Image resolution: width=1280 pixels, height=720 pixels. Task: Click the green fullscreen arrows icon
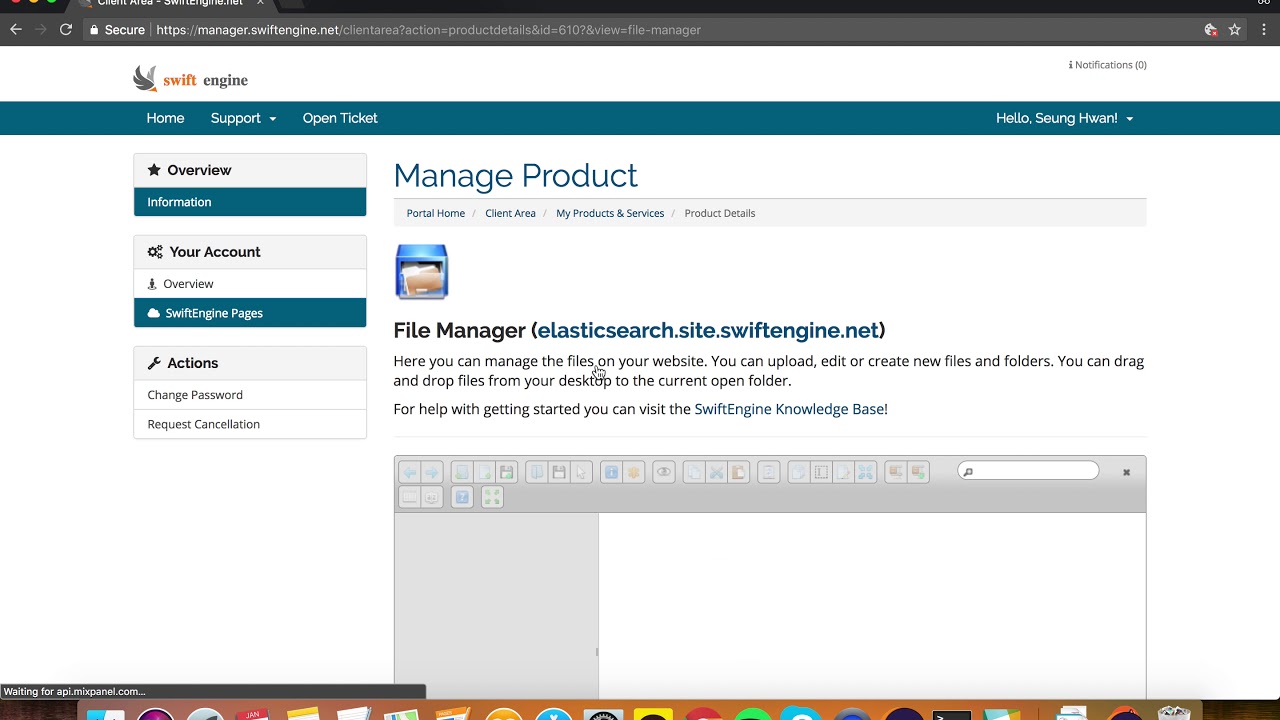pos(492,497)
